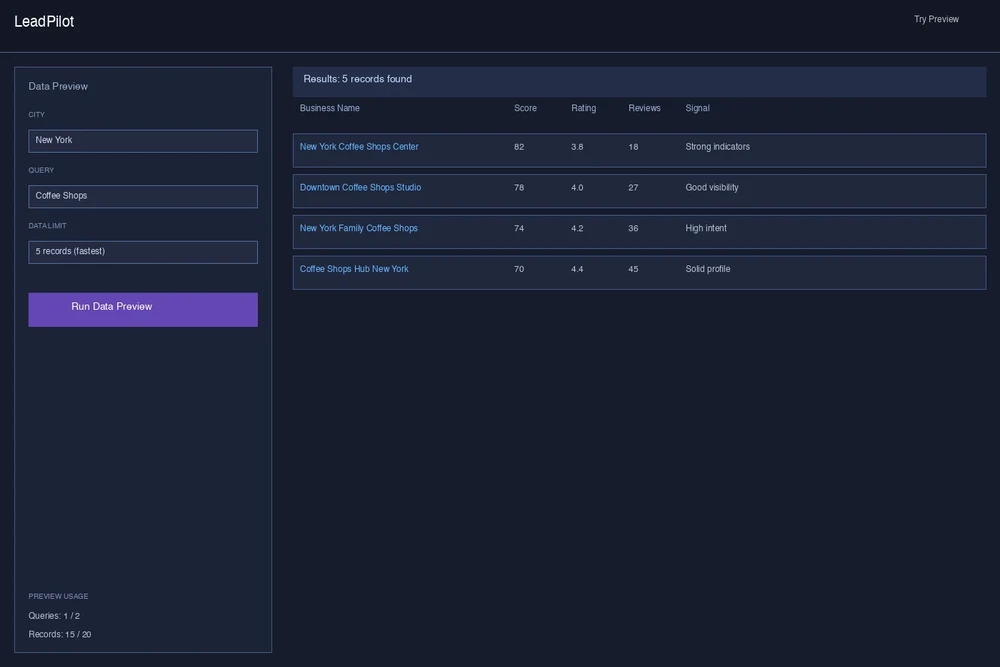
Task: Click the City input field
Action: 143,141
